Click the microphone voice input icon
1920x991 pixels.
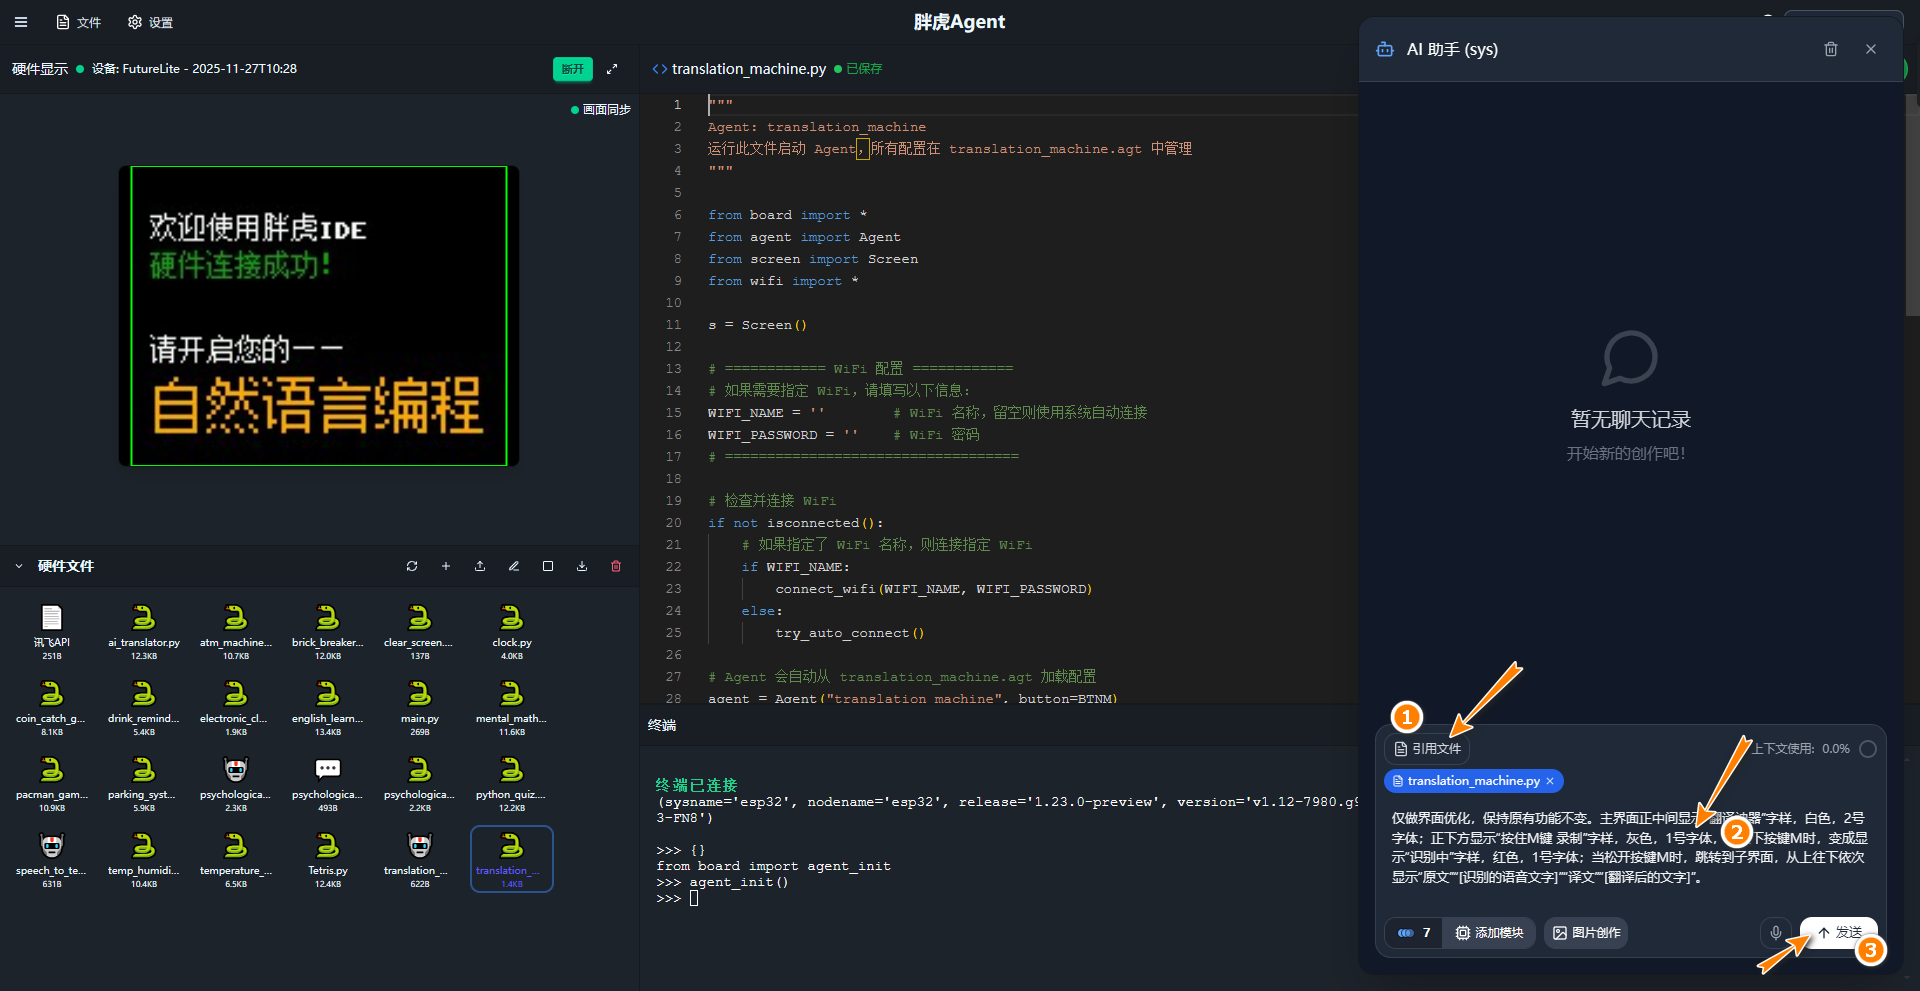point(1775,932)
